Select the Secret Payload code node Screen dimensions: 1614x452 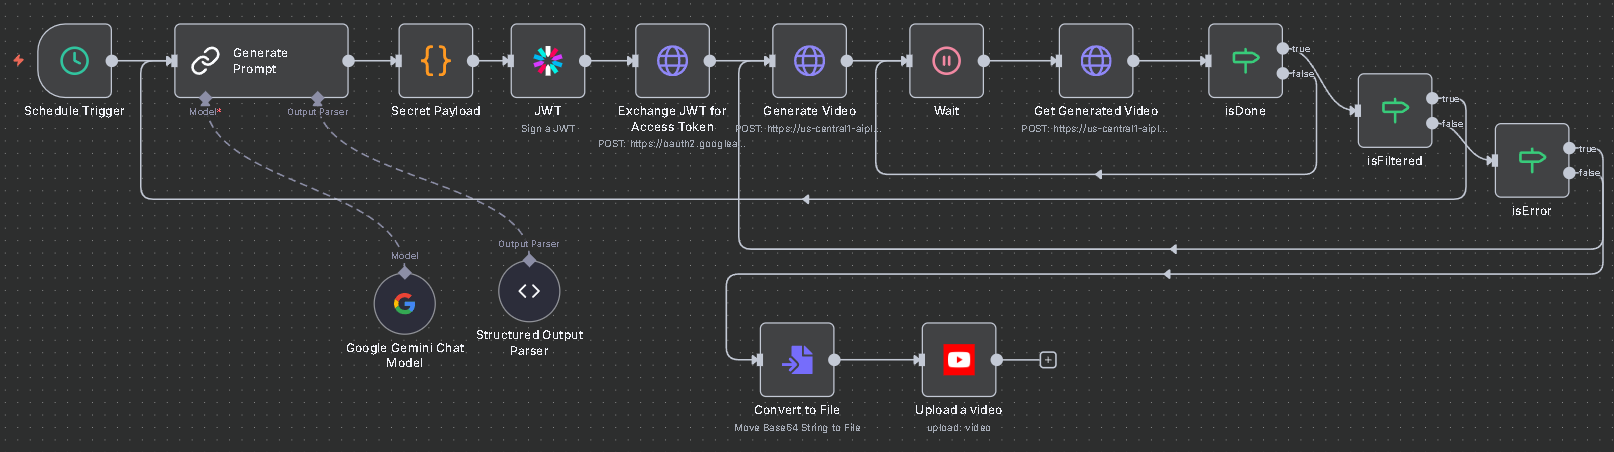click(435, 61)
